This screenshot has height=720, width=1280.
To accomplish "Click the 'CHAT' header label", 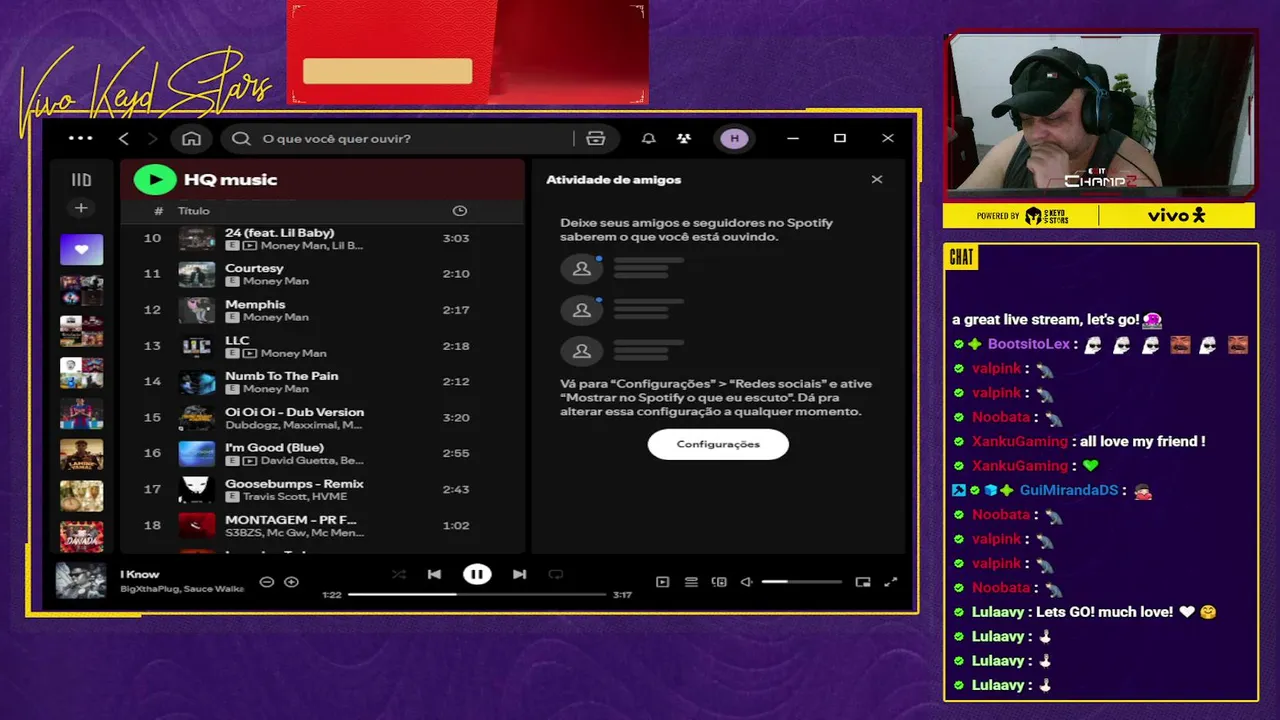I will pyautogui.click(x=961, y=258).
